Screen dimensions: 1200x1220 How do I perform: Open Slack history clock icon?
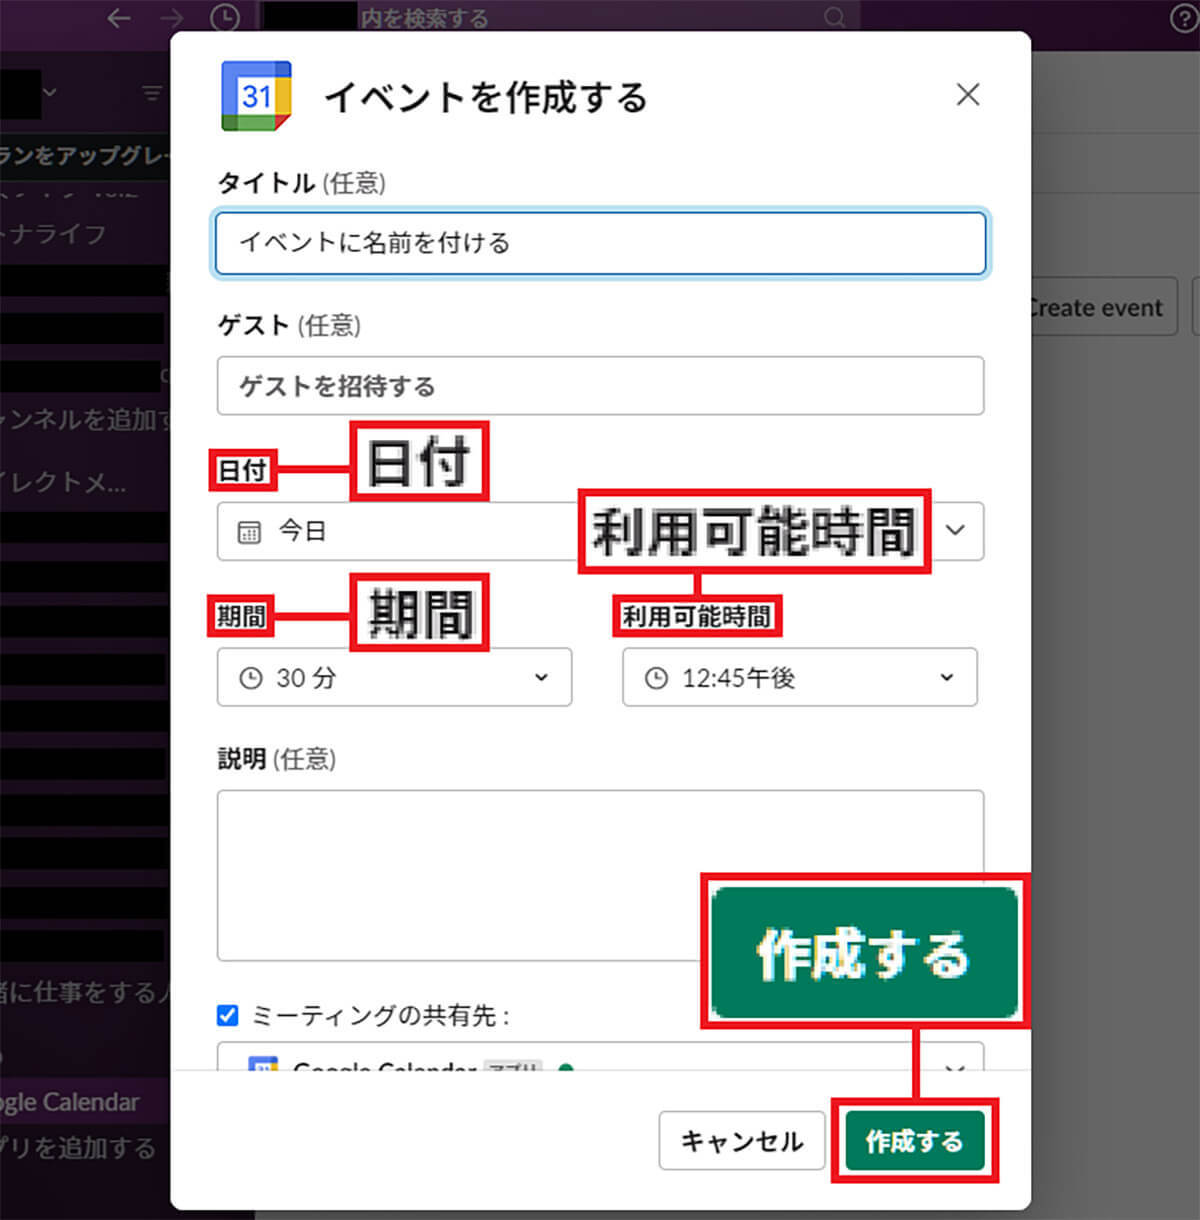[x=225, y=17]
